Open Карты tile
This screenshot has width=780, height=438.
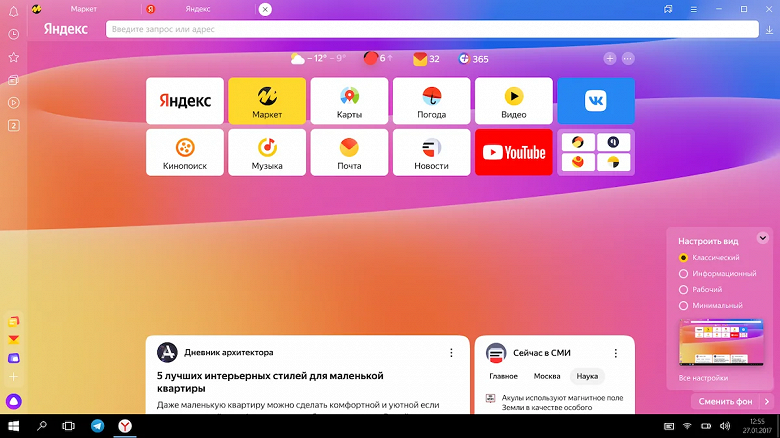349,101
